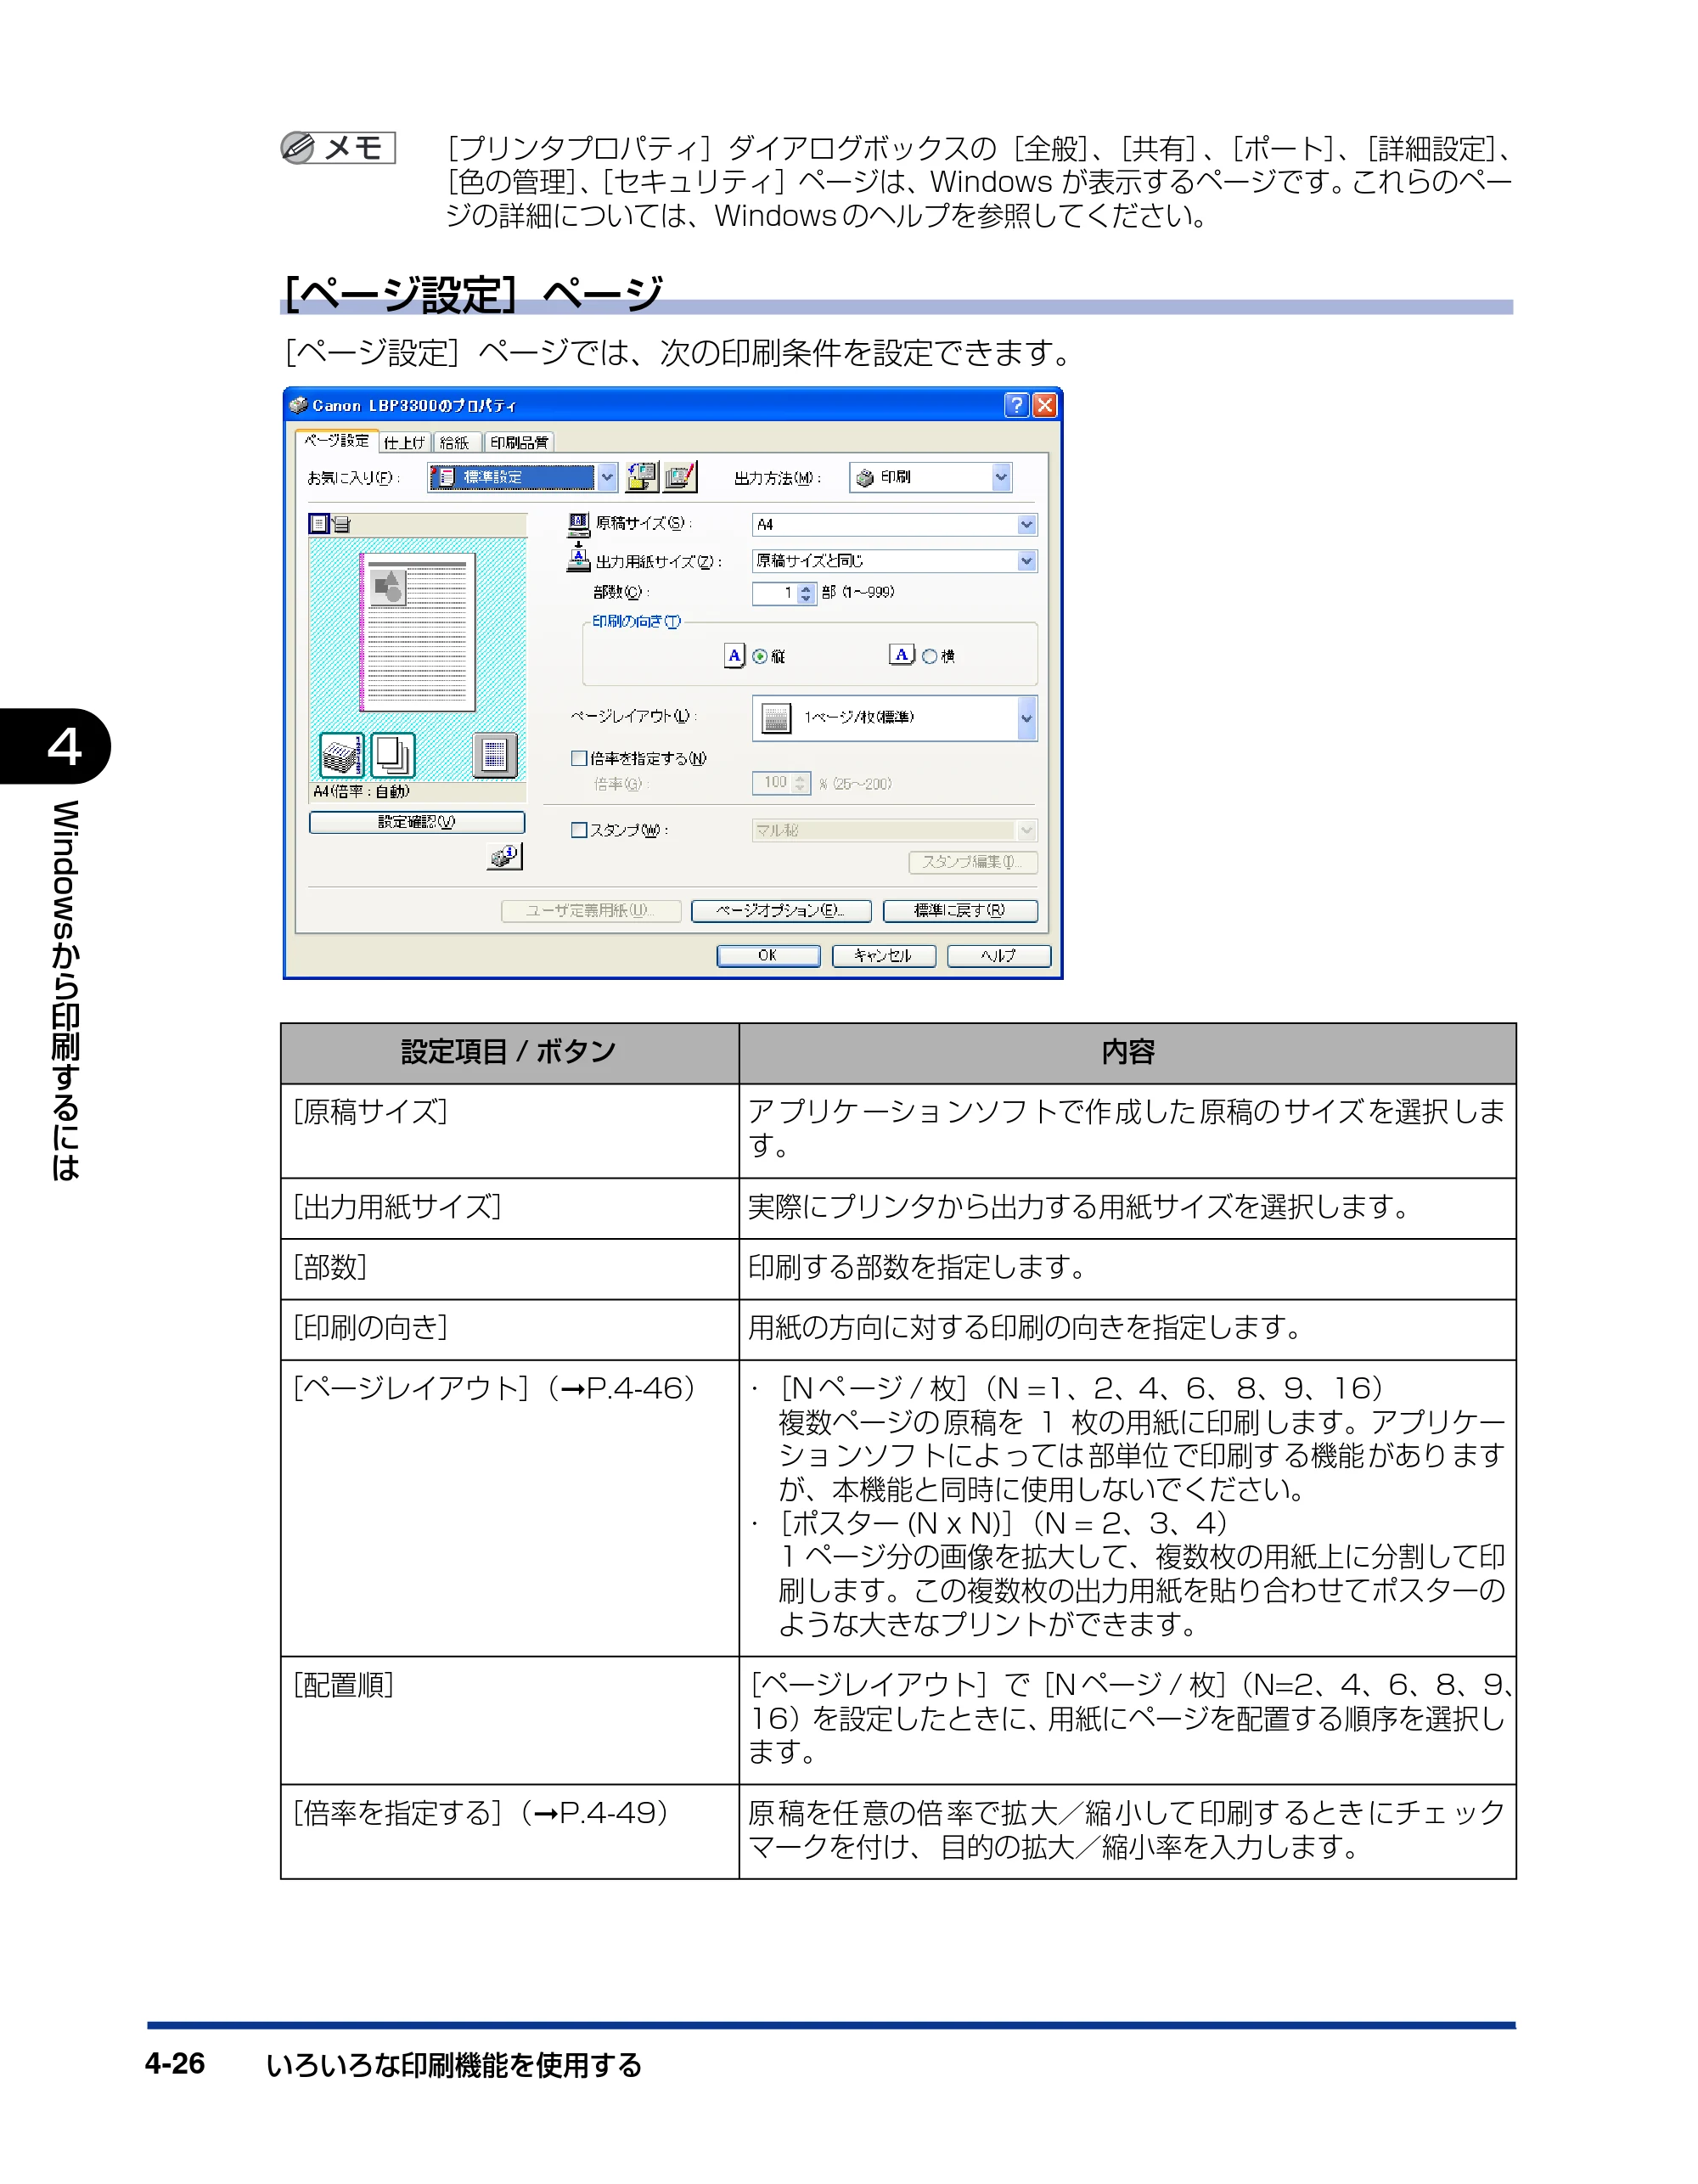1698x2184 pixels.
Task: Click the キャンセル button
Action: click(884, 956)
